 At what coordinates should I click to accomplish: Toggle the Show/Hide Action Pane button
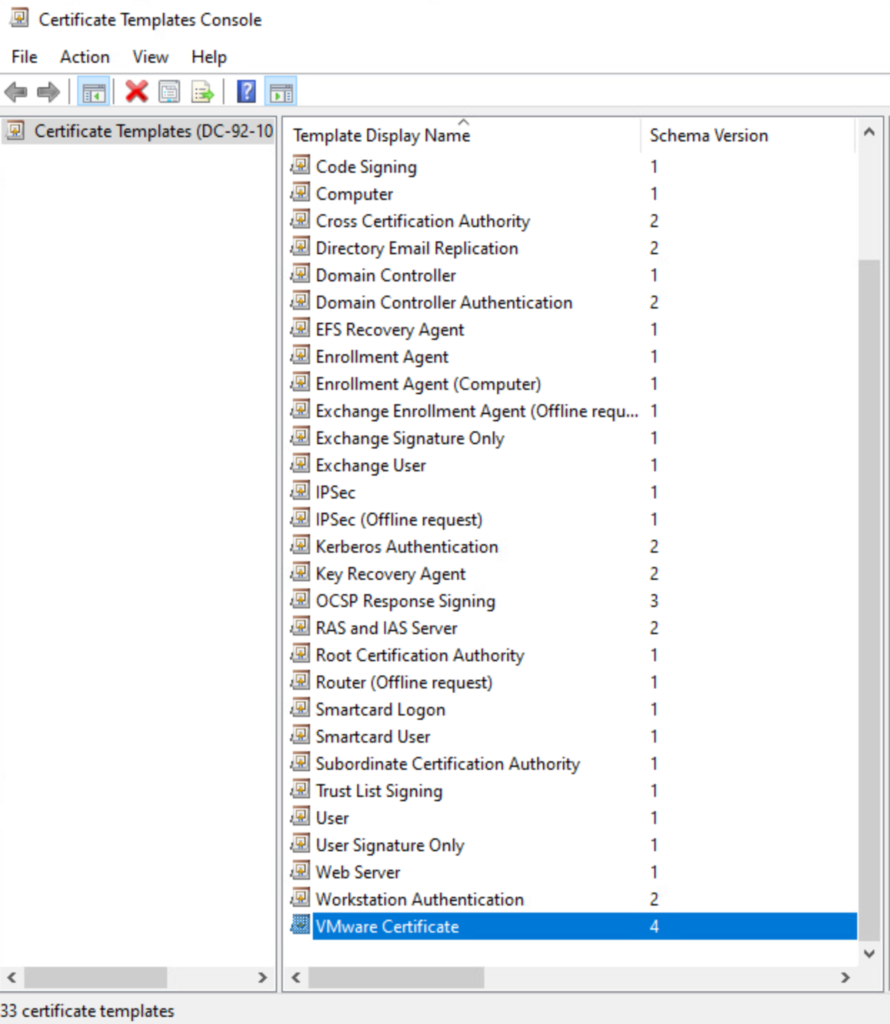click(281, 93)
